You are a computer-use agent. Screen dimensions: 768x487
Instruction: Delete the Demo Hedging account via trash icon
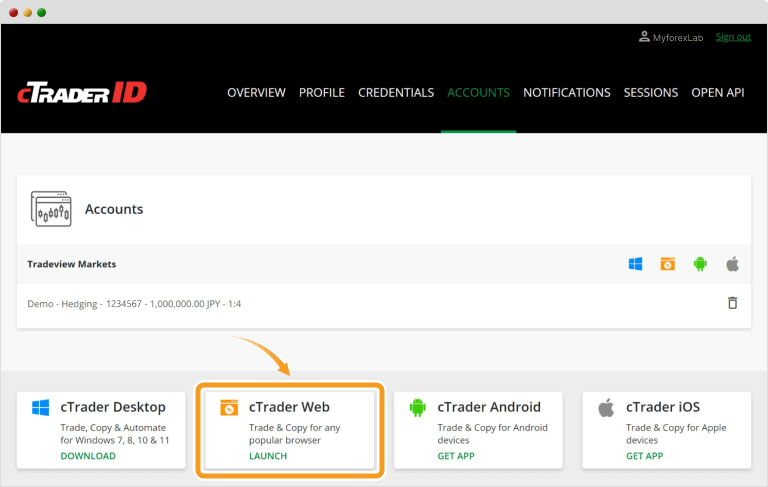pyautogui.click(x=732, y=303)
